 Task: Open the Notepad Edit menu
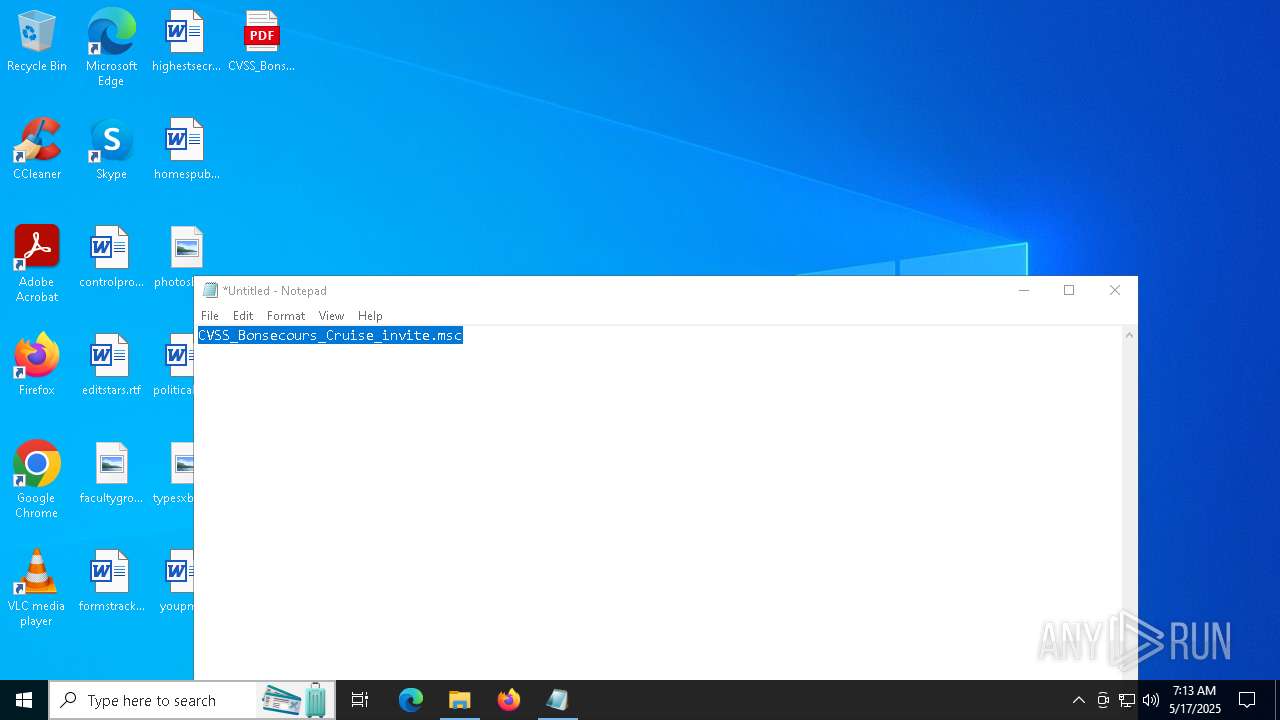coord(243,315)
